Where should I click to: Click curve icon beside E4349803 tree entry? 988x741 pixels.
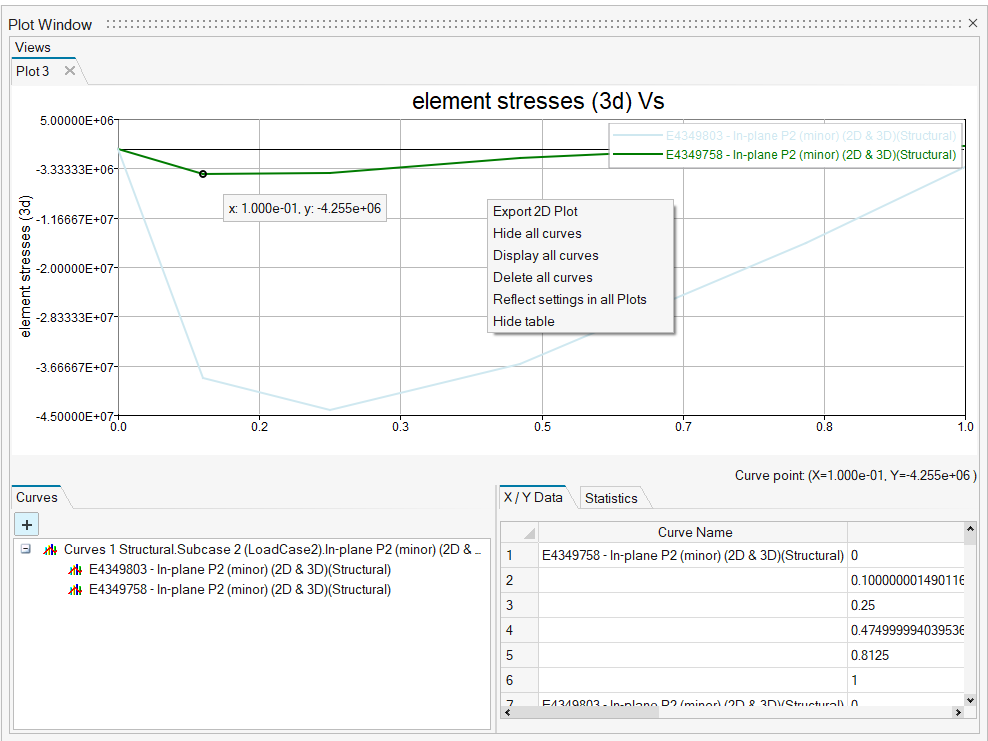click(75, 570)
